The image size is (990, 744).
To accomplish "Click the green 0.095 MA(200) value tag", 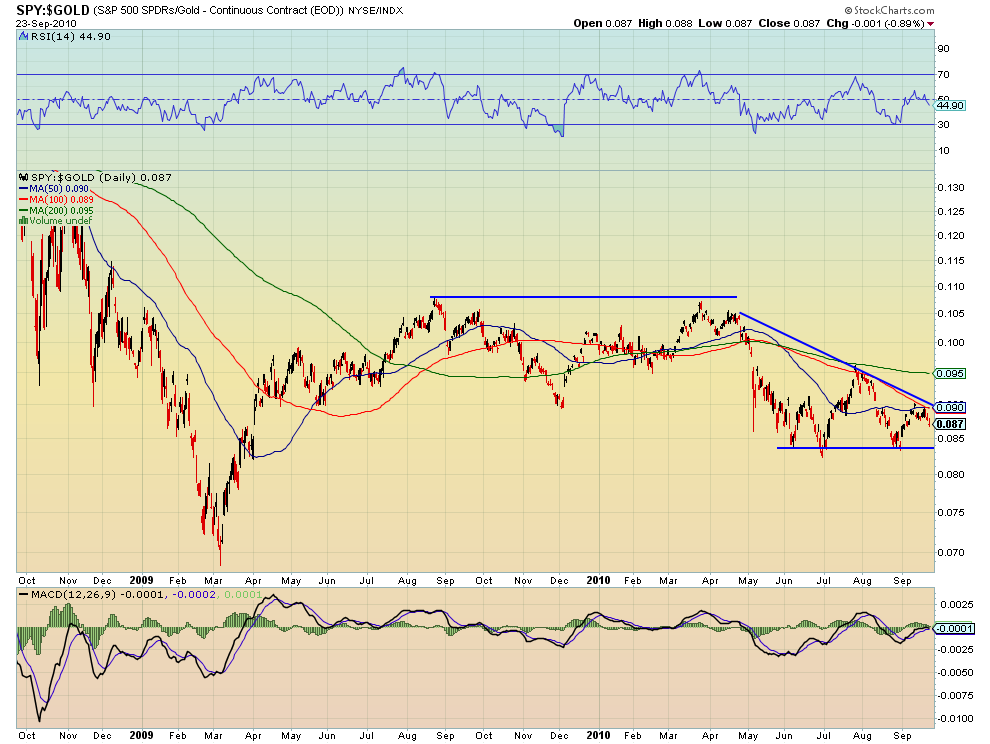I will click(950, 373).
